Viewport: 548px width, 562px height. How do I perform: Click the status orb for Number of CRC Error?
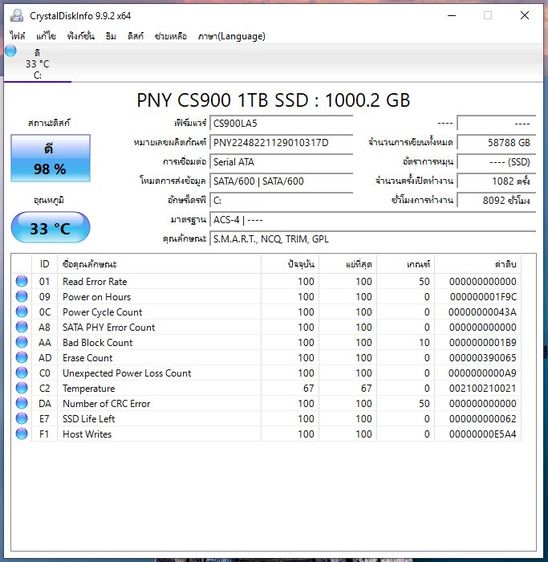click(x=22, y=403)
